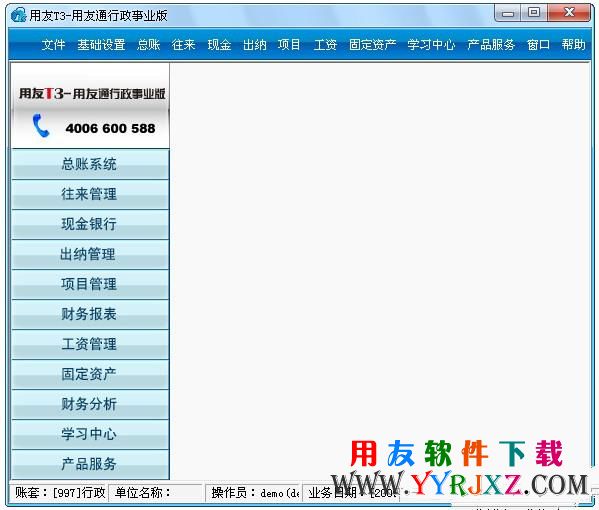Click the 用友T3 application icon in title bar
The width and height of the screenshot is (599, 510).
pos(18,16)
